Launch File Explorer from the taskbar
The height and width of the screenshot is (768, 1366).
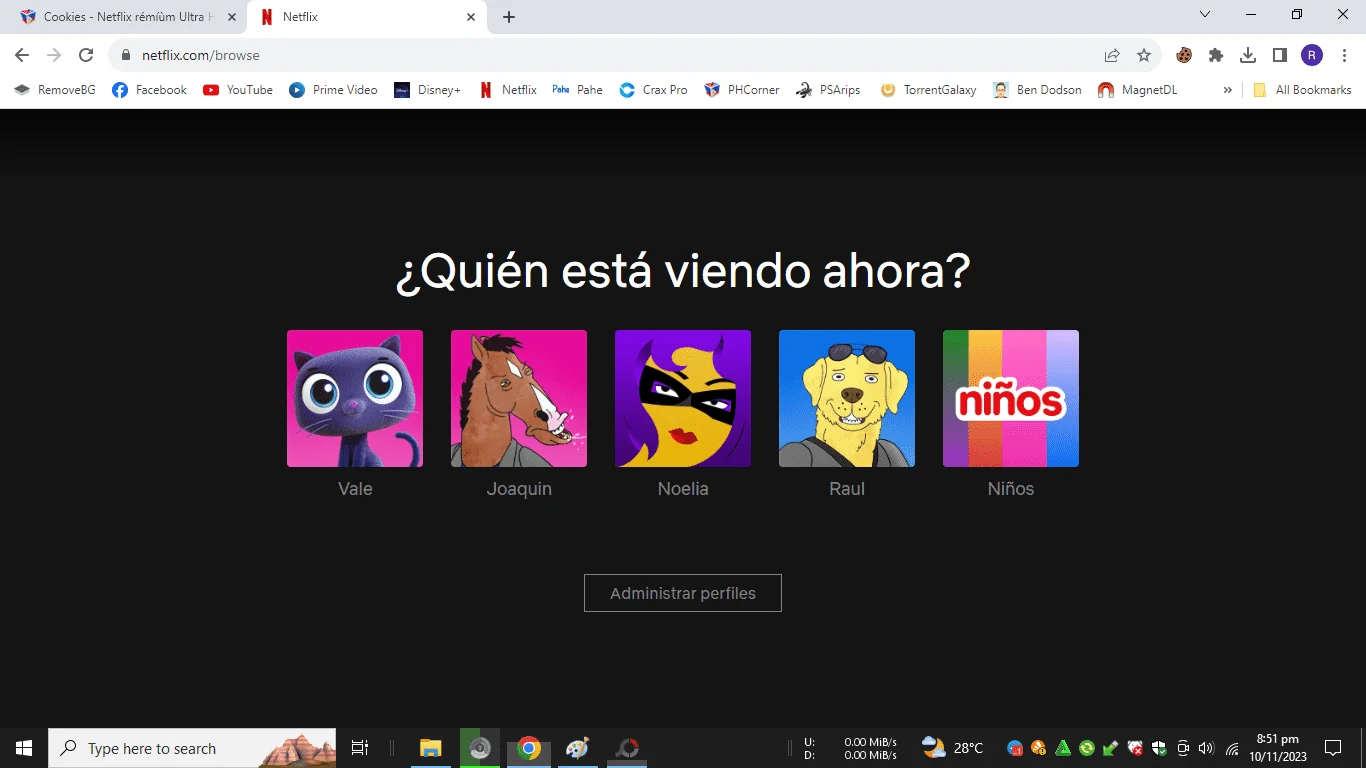[x=431, y=748]
